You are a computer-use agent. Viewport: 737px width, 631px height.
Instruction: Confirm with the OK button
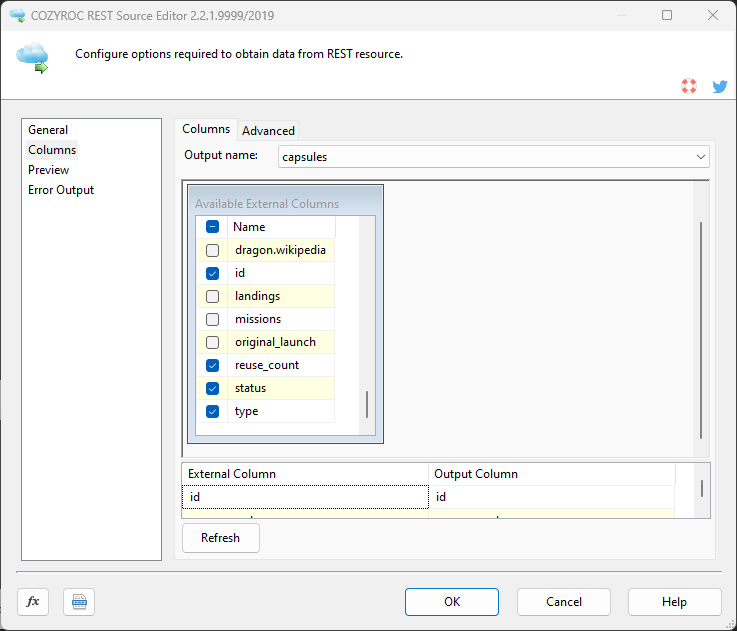[x=452, y=601]
